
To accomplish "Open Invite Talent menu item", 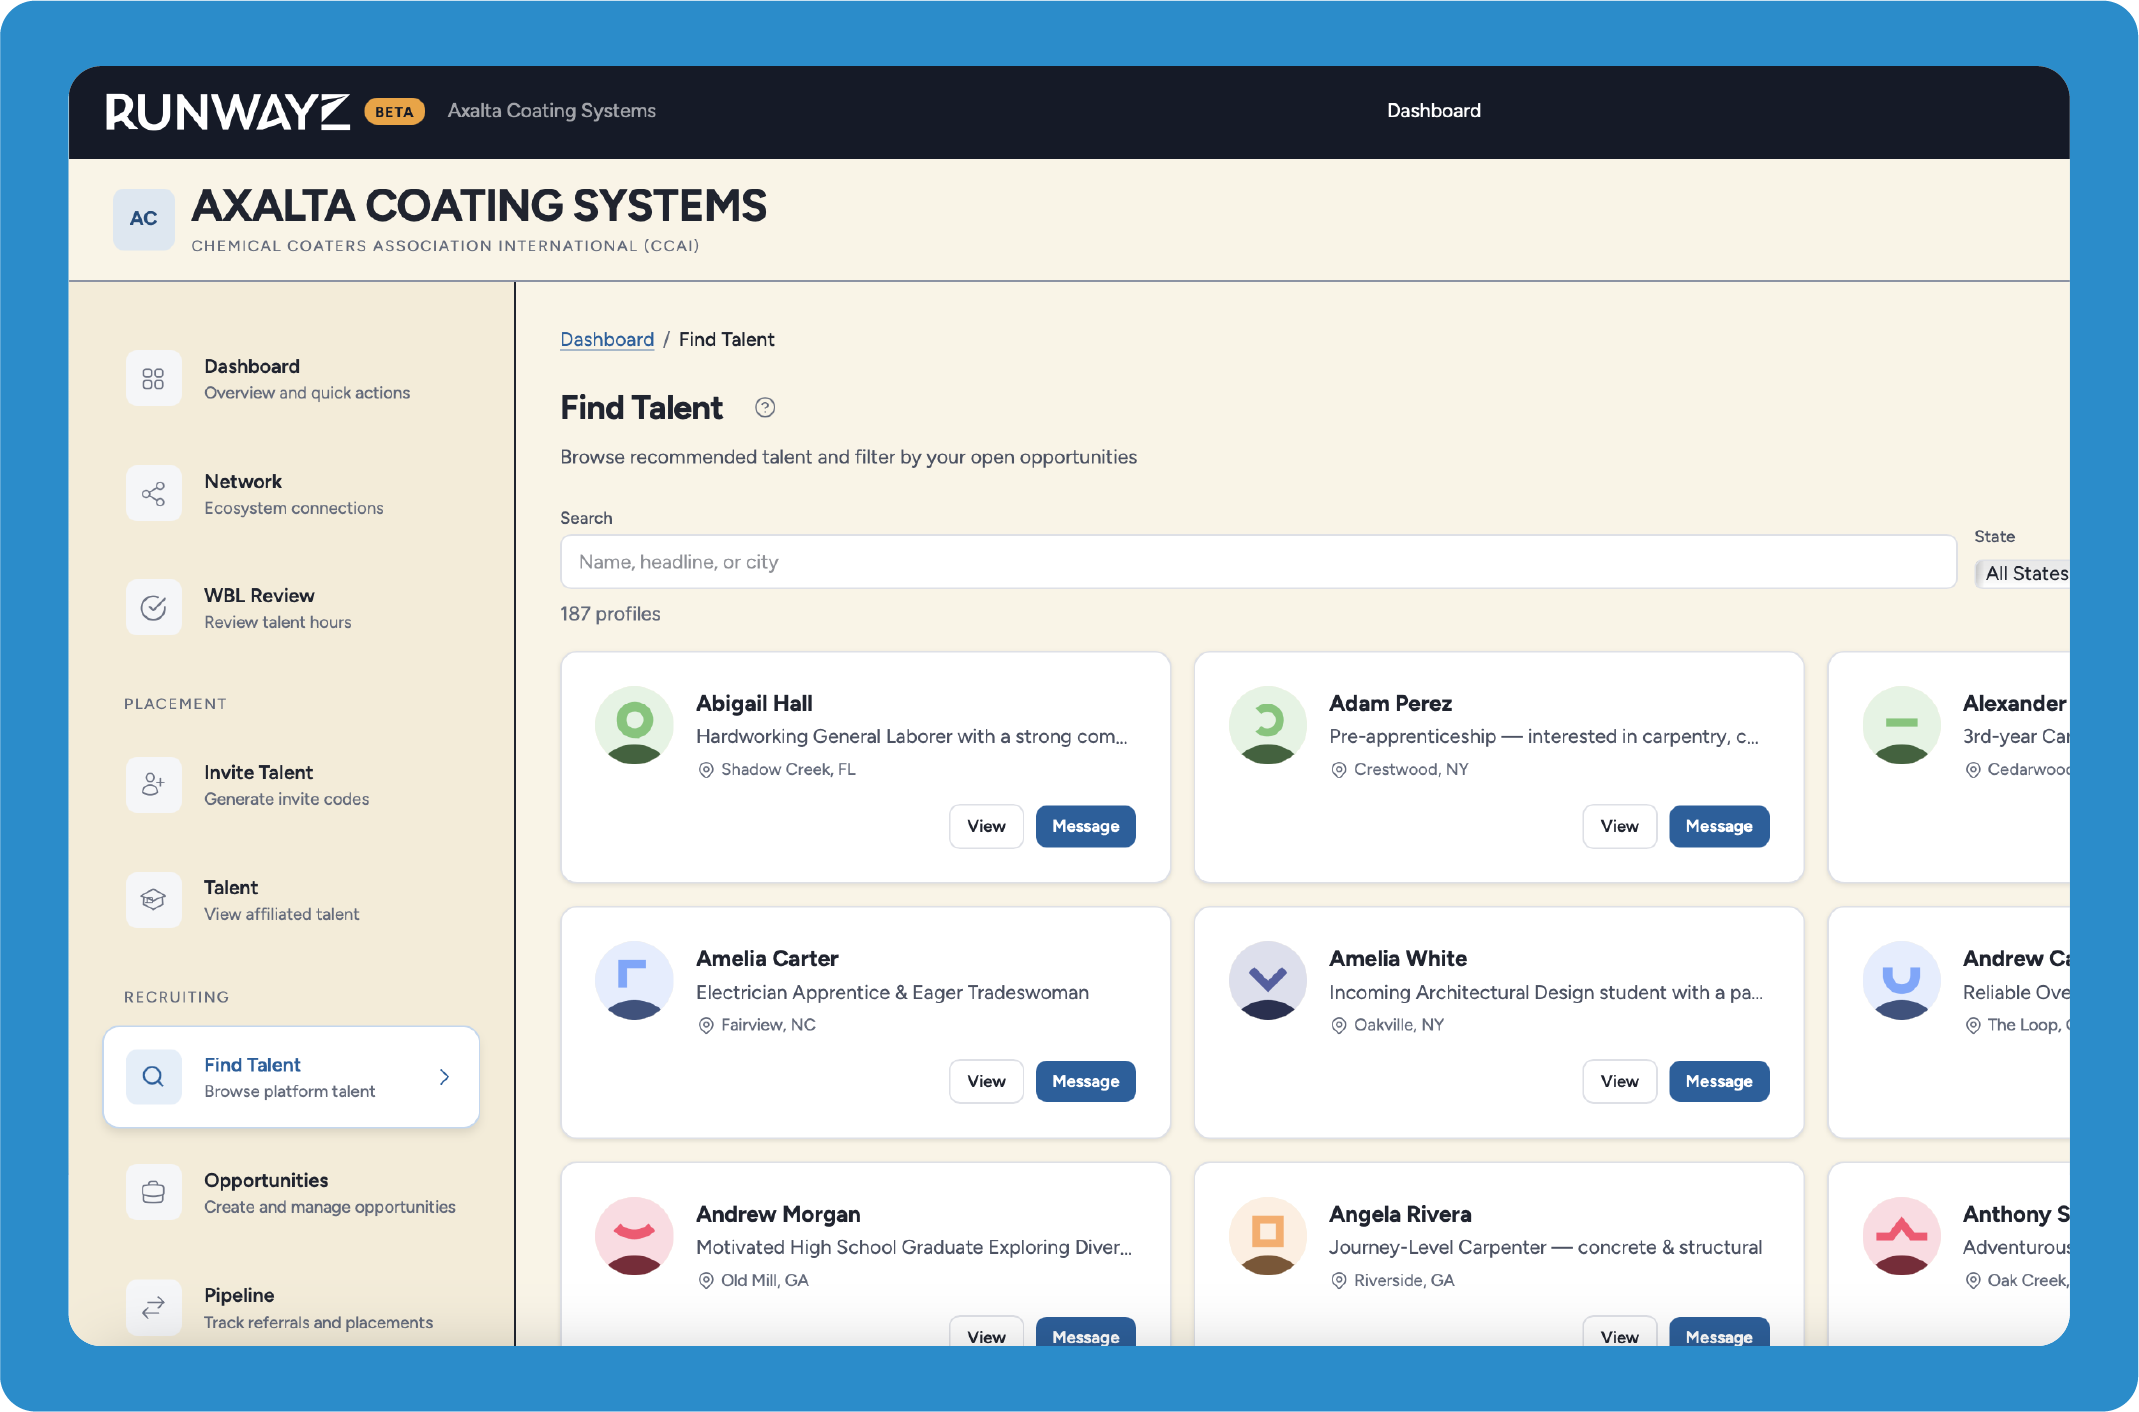I will pos(291,784).
